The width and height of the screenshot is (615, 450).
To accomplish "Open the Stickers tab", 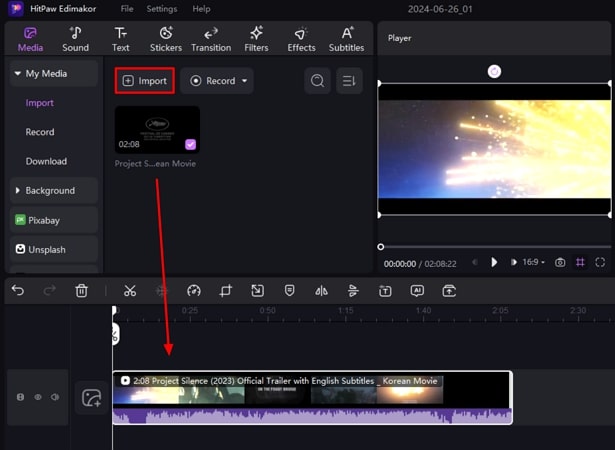I will point(166,39).
